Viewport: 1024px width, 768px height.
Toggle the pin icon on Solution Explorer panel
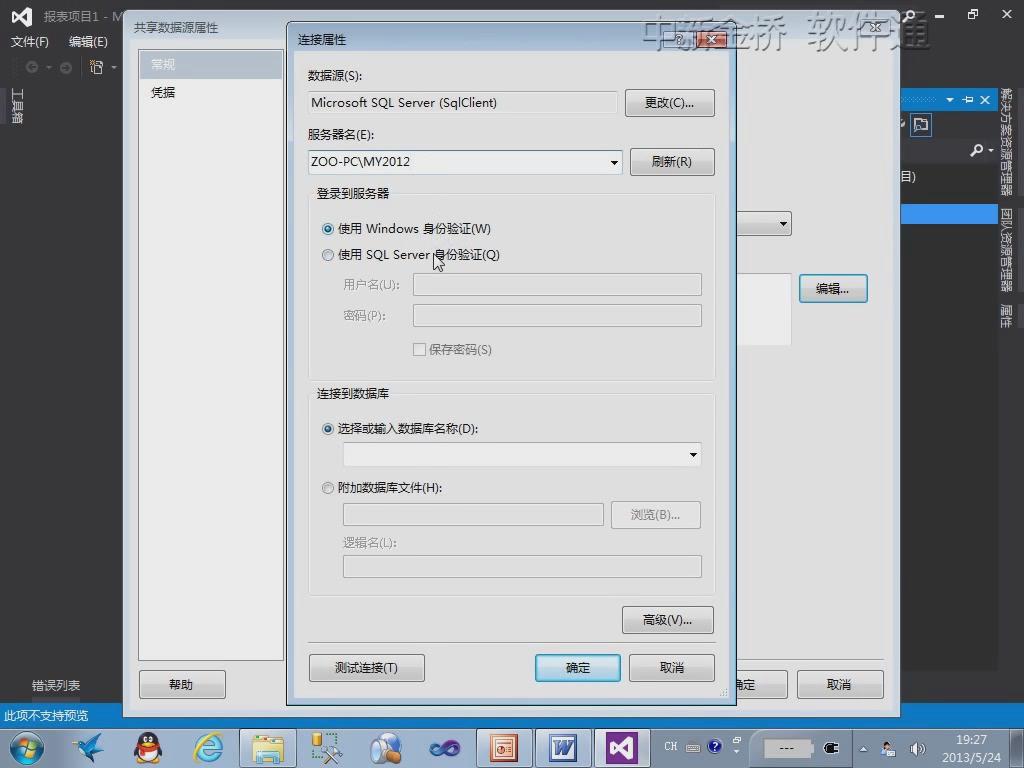coord(968,99)
